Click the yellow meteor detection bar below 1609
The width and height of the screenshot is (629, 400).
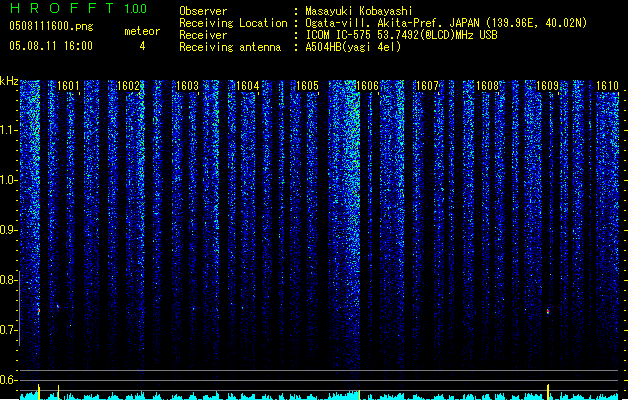pyautogui.click(x=548, y=392)
